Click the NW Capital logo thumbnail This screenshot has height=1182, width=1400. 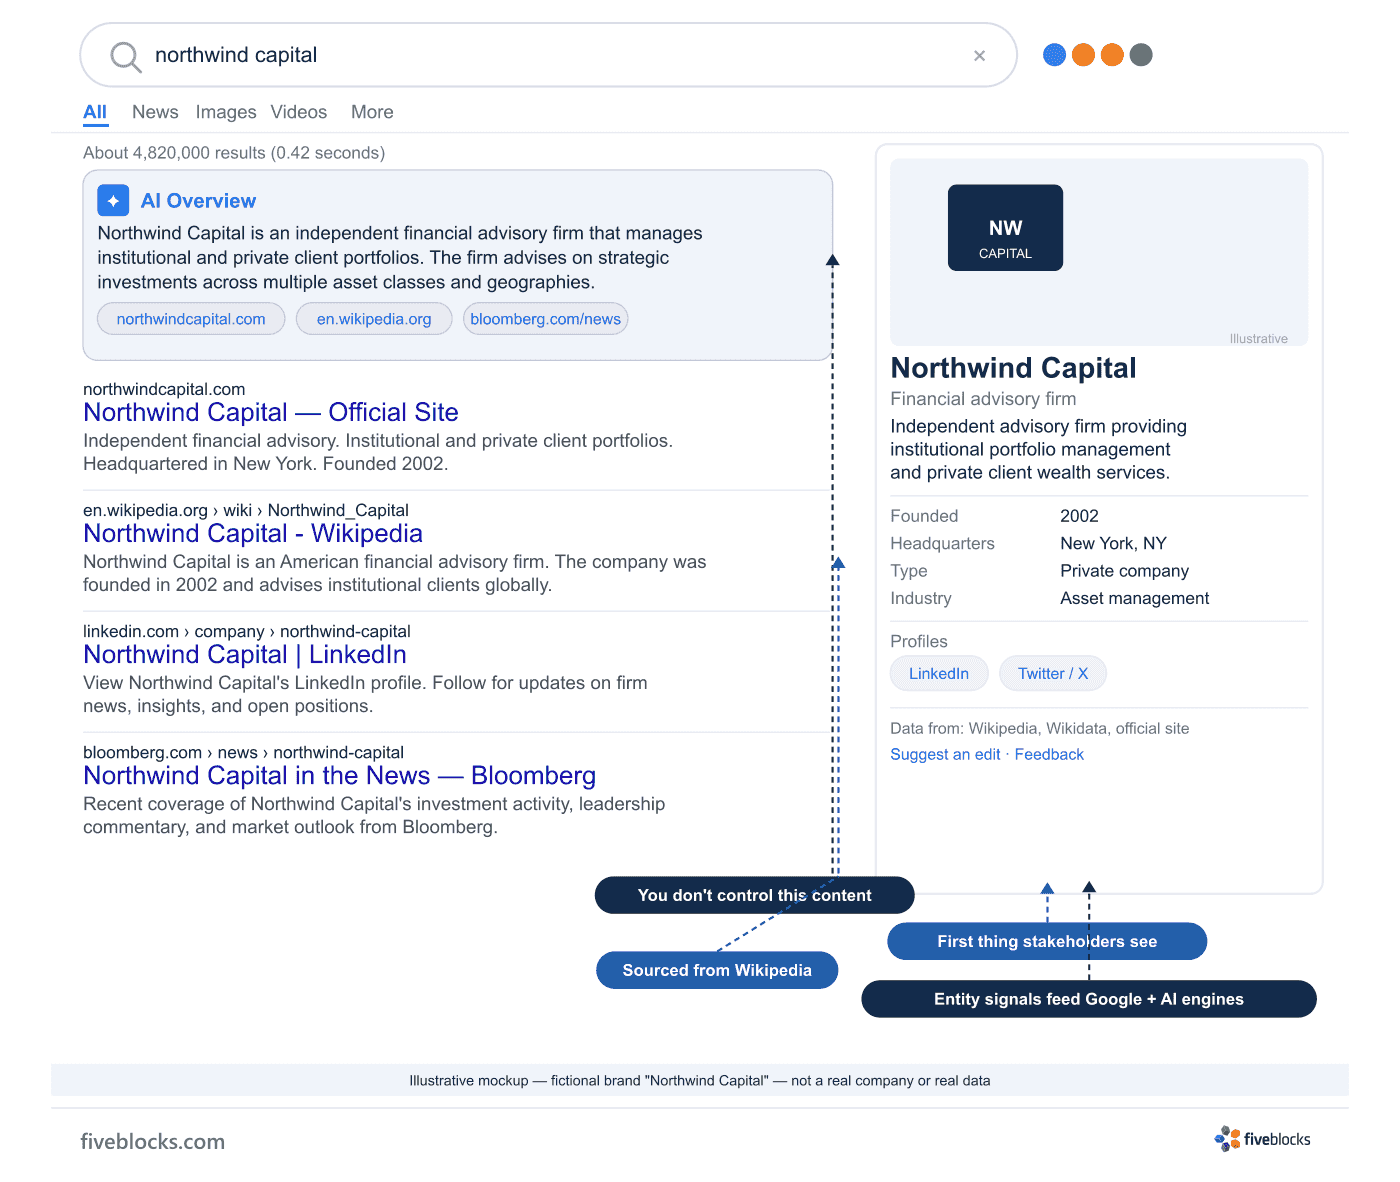pos(1005,228)
